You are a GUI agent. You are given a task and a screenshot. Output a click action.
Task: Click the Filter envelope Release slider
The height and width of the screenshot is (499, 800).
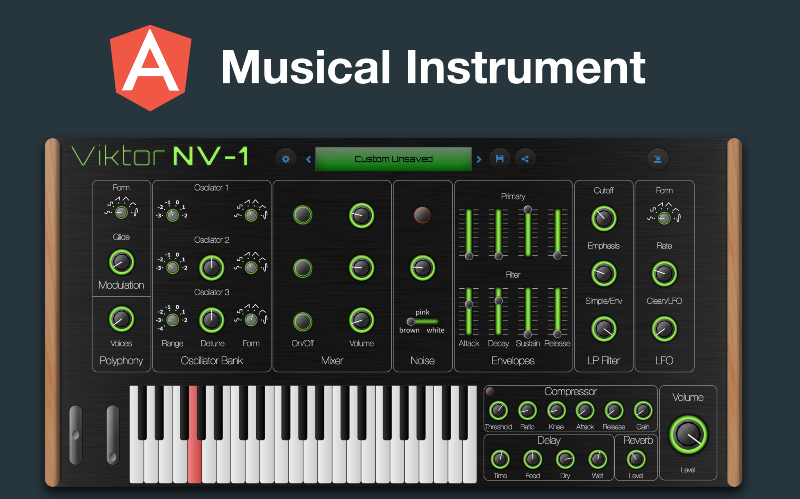(557, 311)
